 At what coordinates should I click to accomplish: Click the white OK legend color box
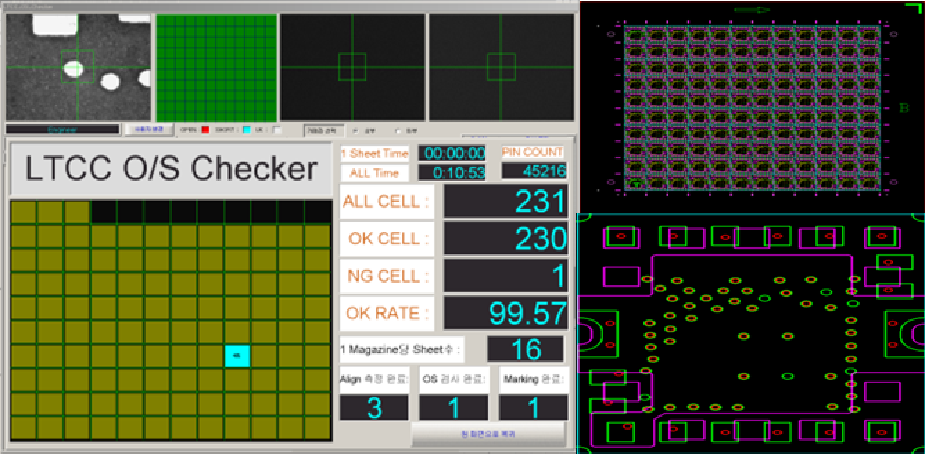(277, 129)
